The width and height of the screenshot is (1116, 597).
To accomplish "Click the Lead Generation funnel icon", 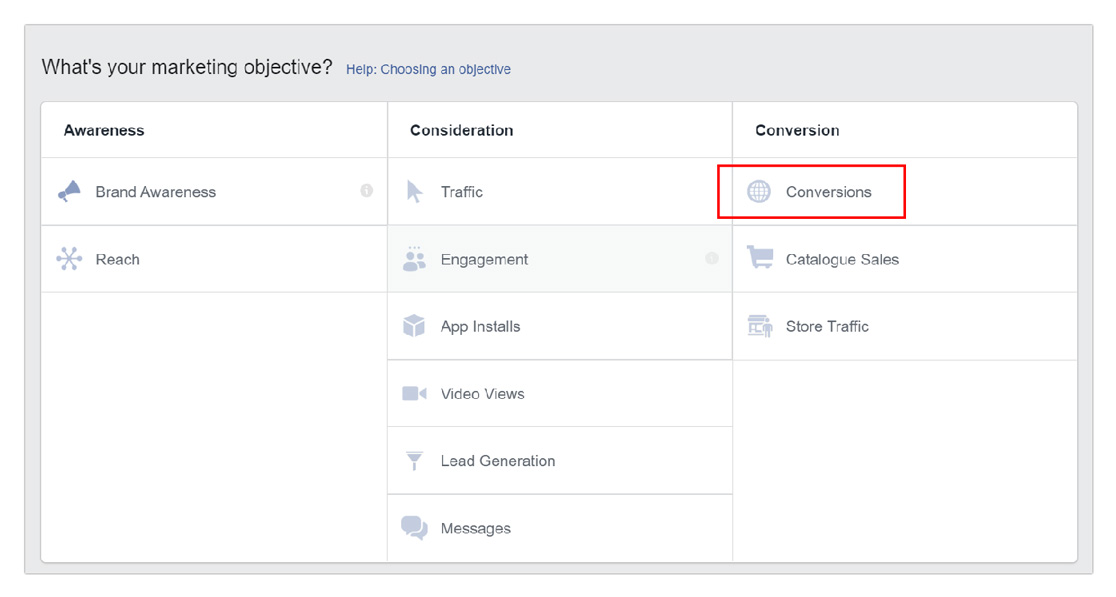I will point(414,460).
